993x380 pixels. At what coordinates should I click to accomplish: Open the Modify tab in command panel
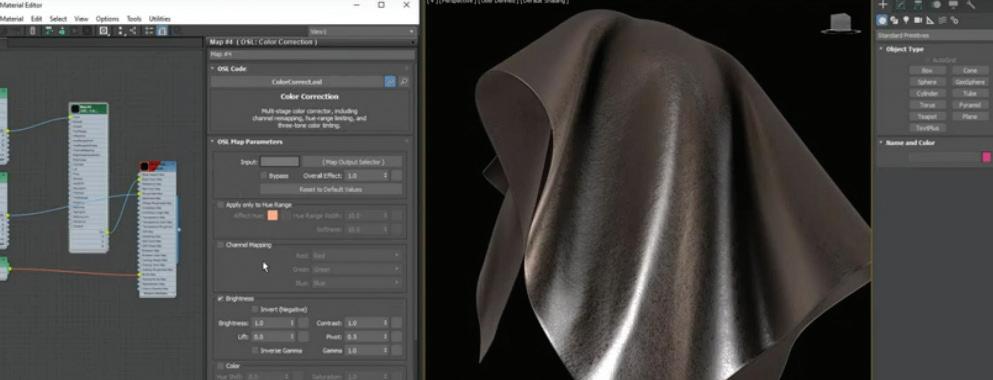coord(901,4)
